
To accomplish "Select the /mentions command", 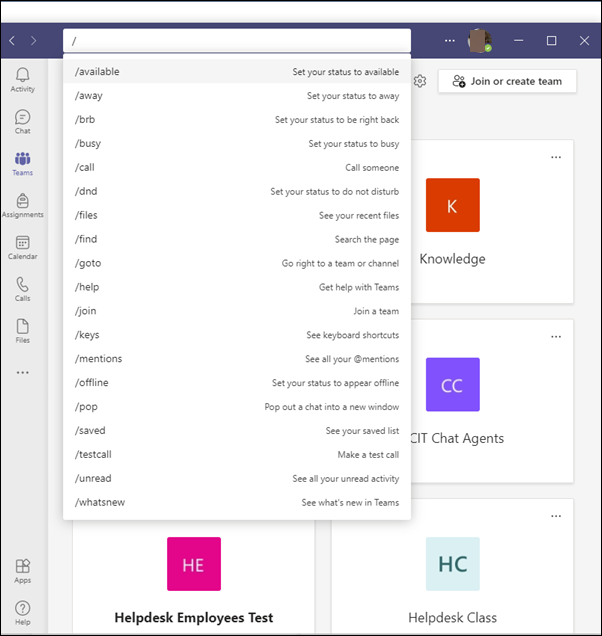I will pyautogui.click(x=237, y=359).
